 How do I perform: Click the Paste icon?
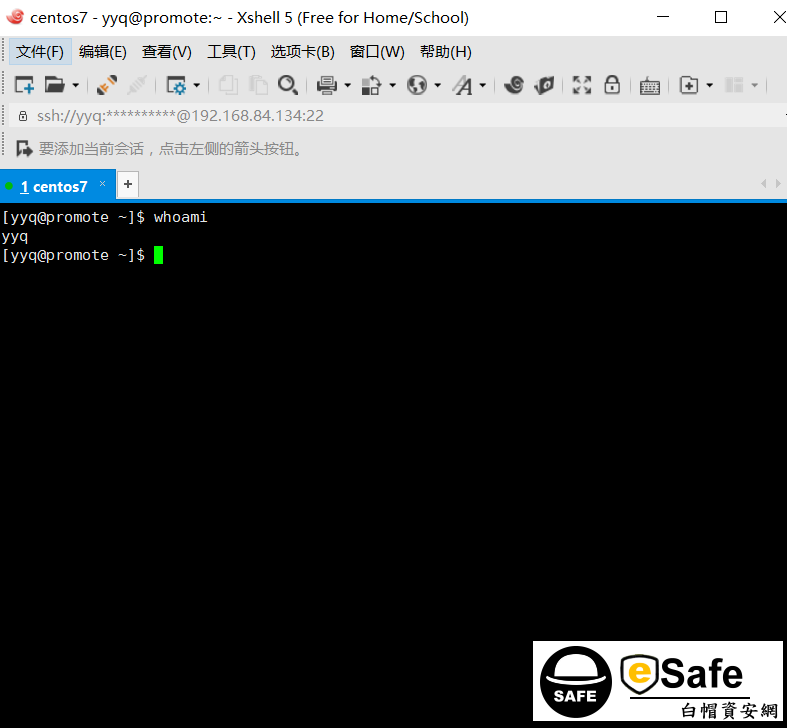coord(258,85)
